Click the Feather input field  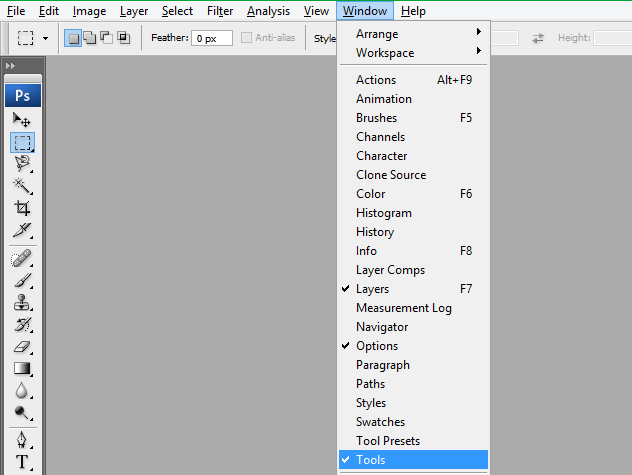point(212,38)
